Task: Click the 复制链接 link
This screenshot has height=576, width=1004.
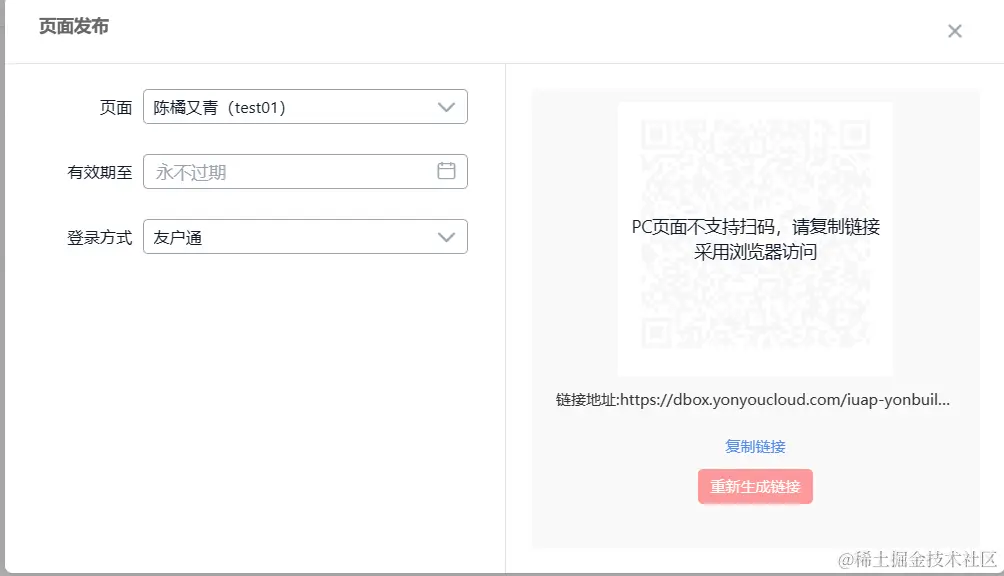Action: [x=755, y=446]
